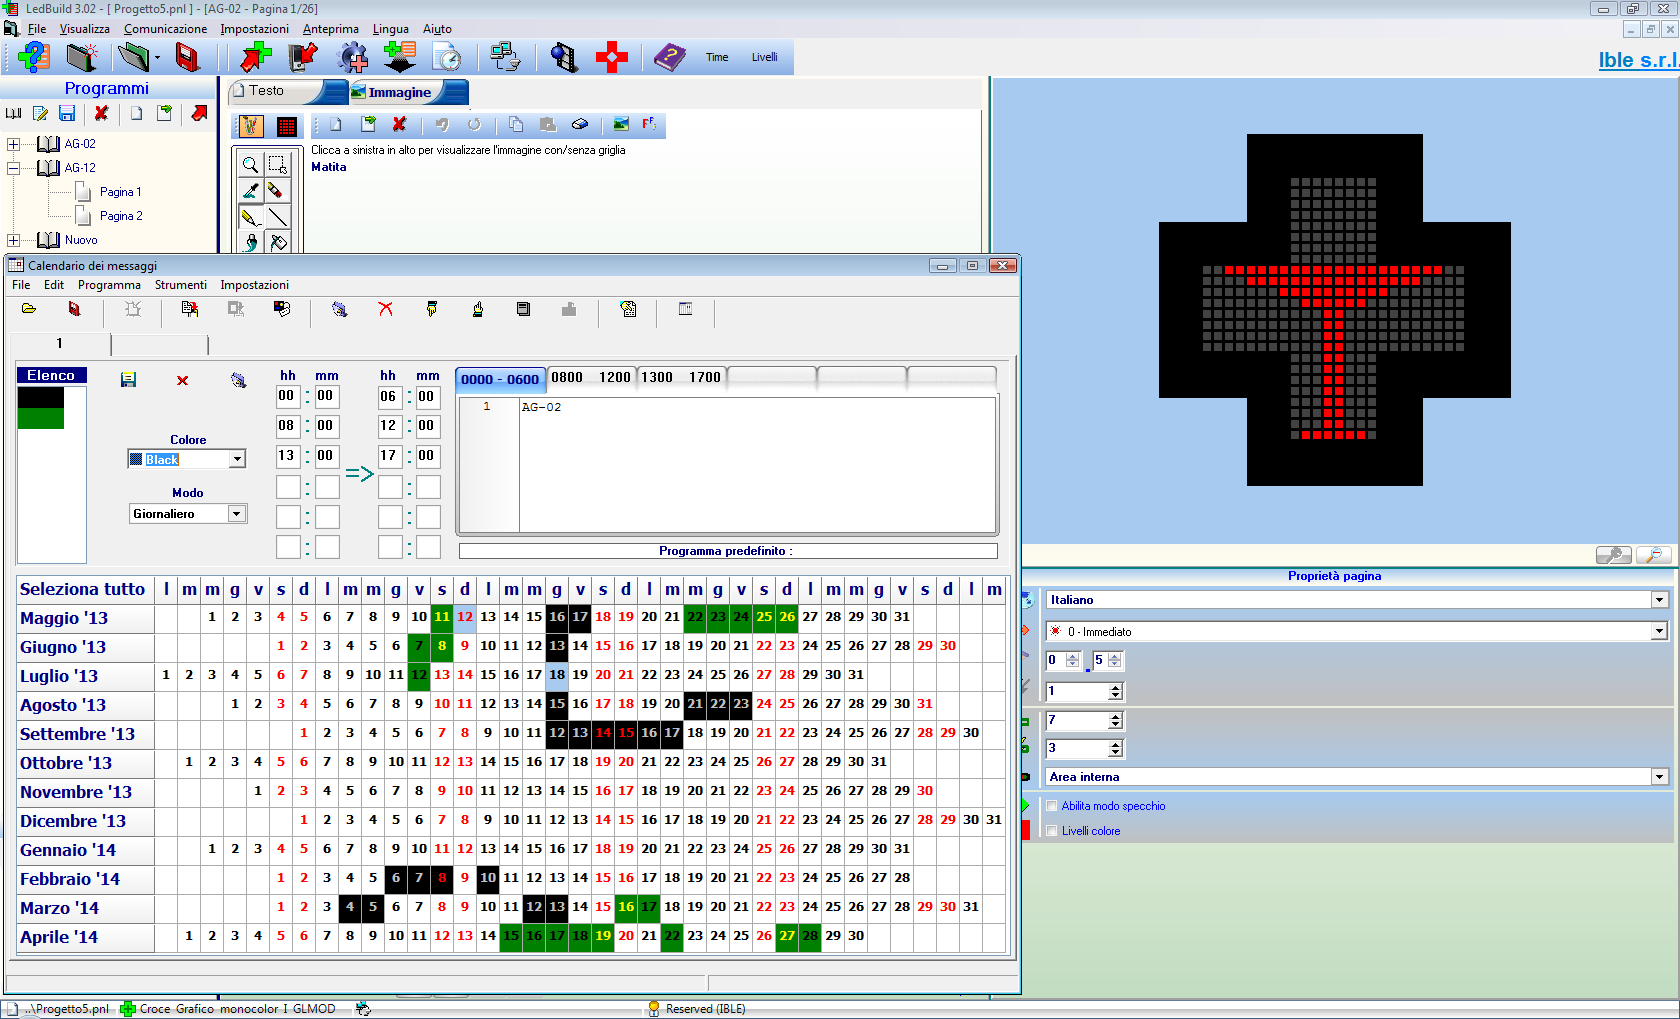Click the start hour field showing 08
The height and width of the screenshot is (1019, 1680).
(x=288, y=426)
